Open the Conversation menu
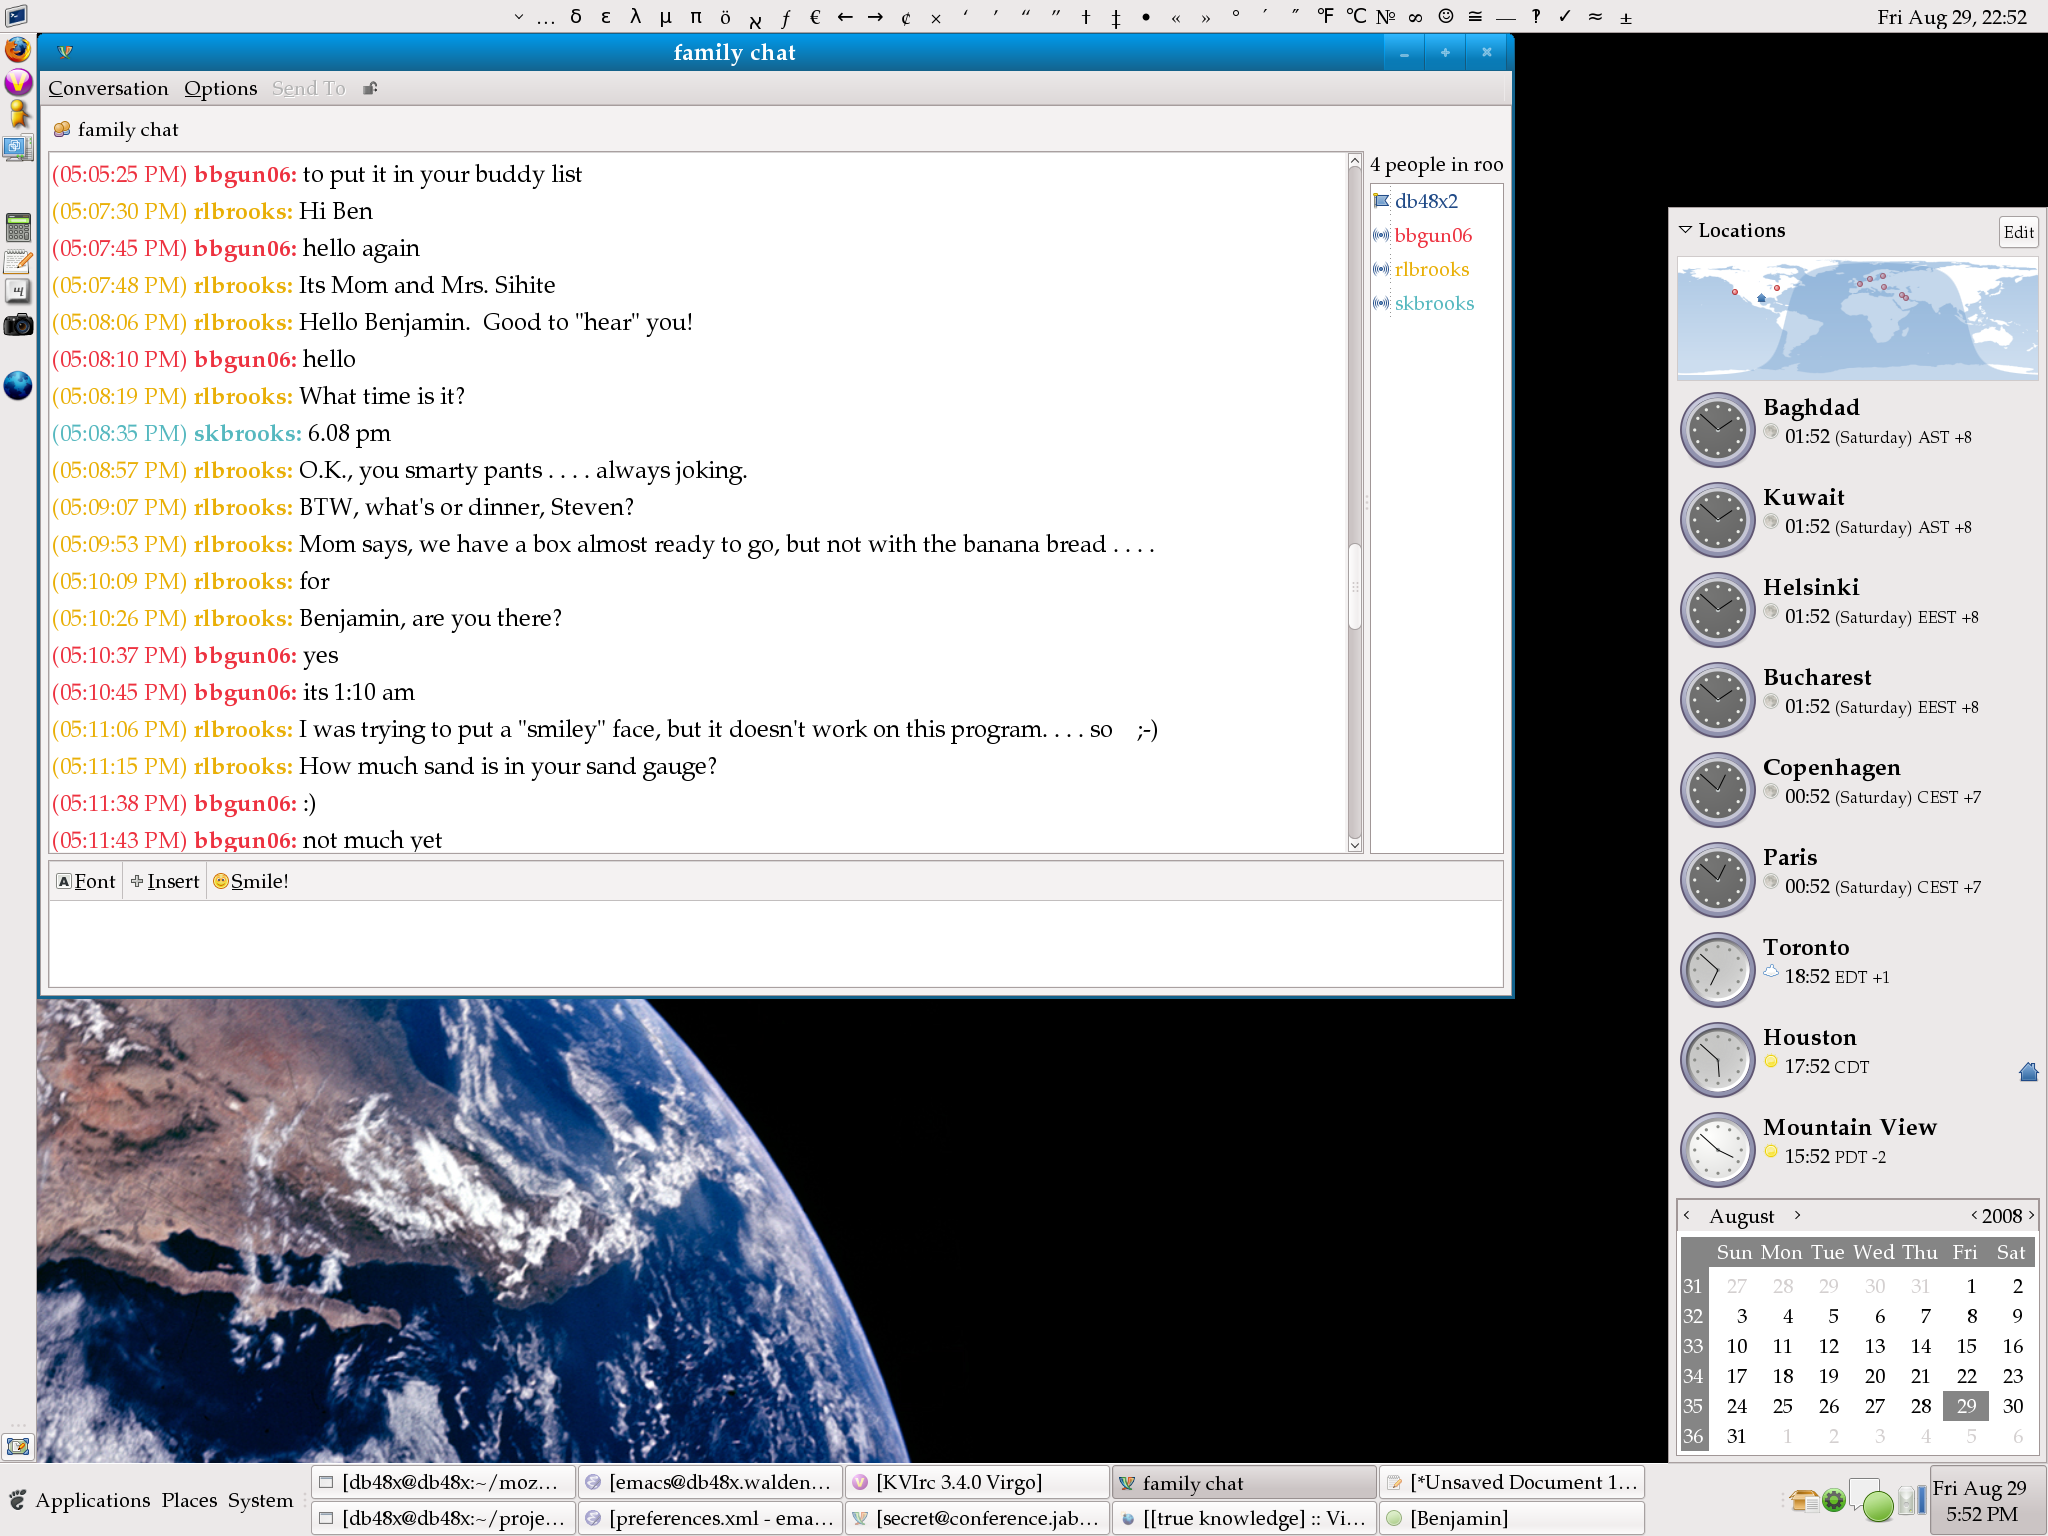Screen dimensions: 2048x1536 [108, 88]
